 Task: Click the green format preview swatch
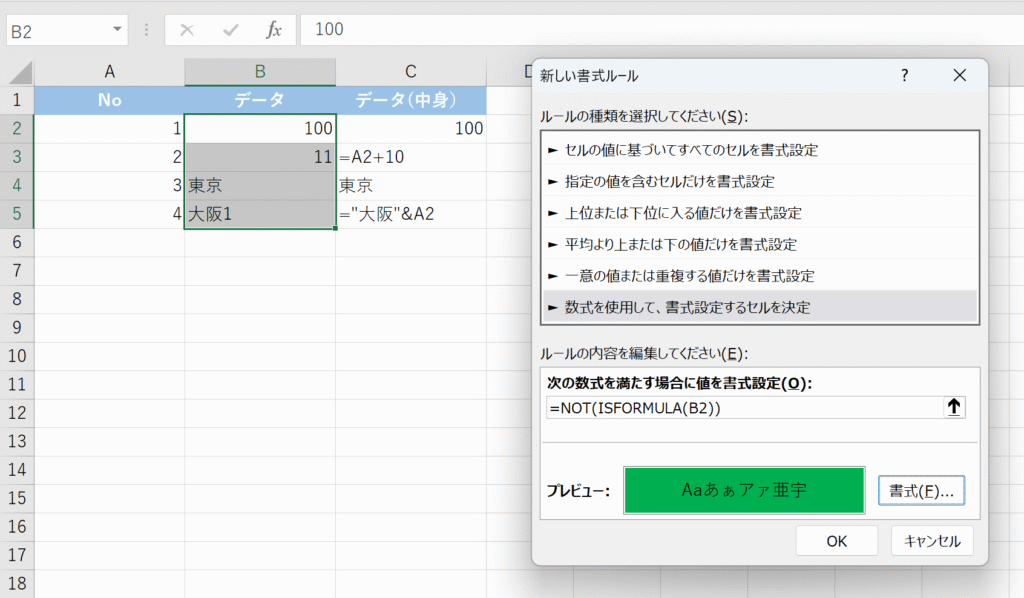(x=744, y=490)
